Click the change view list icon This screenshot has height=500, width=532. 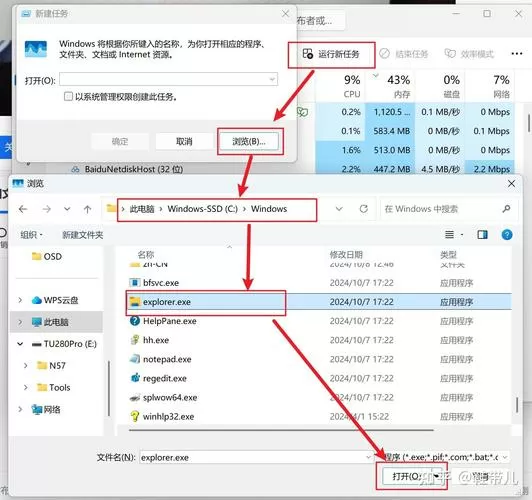tap(449, 235)
